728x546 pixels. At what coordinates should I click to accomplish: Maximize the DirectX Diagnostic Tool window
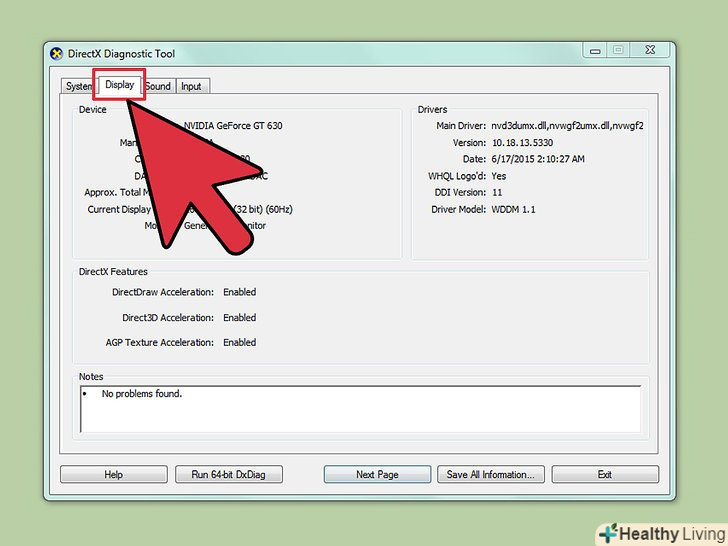tap(618, 50)
